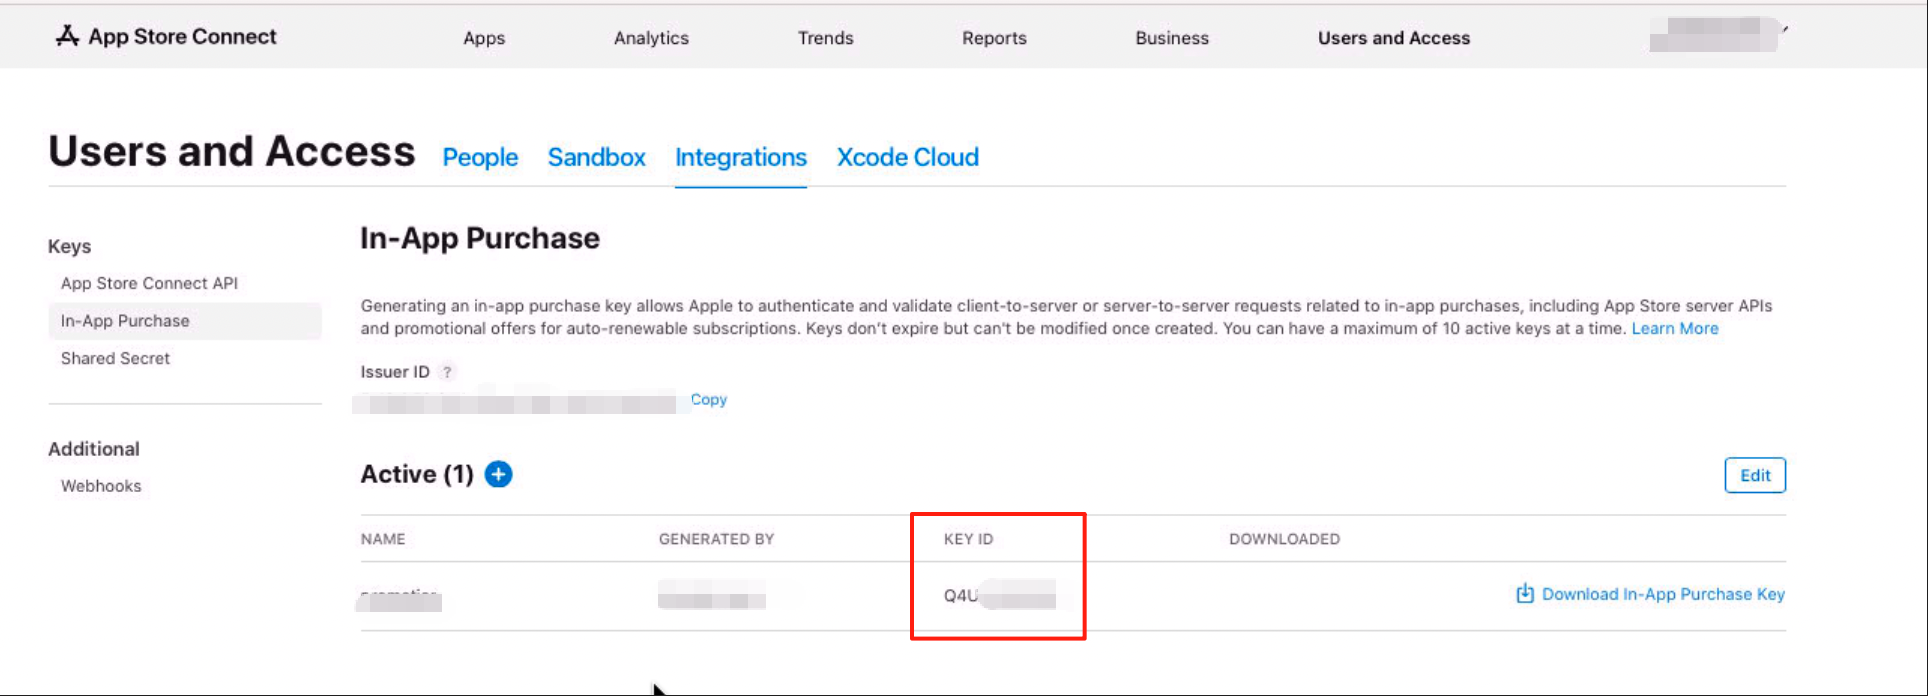
Task: Switch to the Sandbox tab
Action: tap(596, 157)
